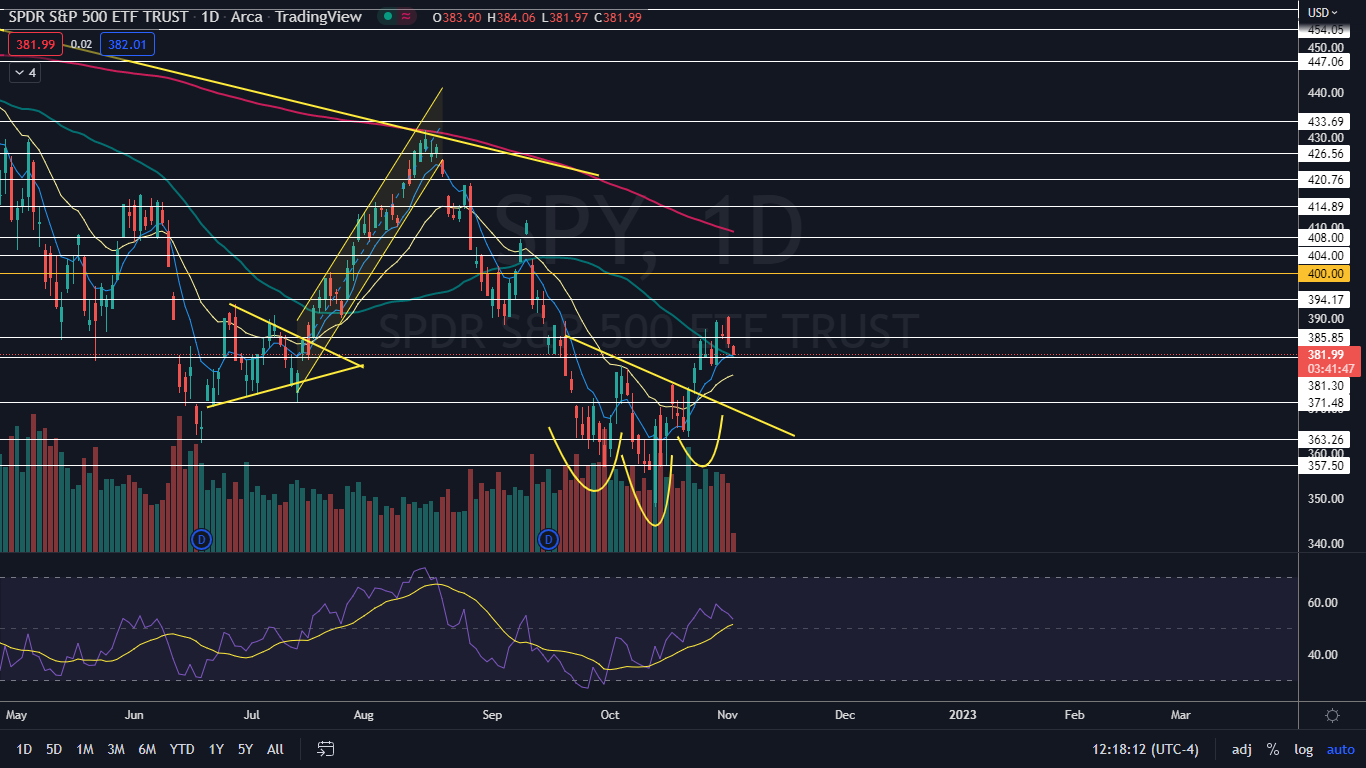Image resolution: width=1366 pixels, height=768 pixels.
Task: Select the YTD time range
Action: (x=182, y=749)
